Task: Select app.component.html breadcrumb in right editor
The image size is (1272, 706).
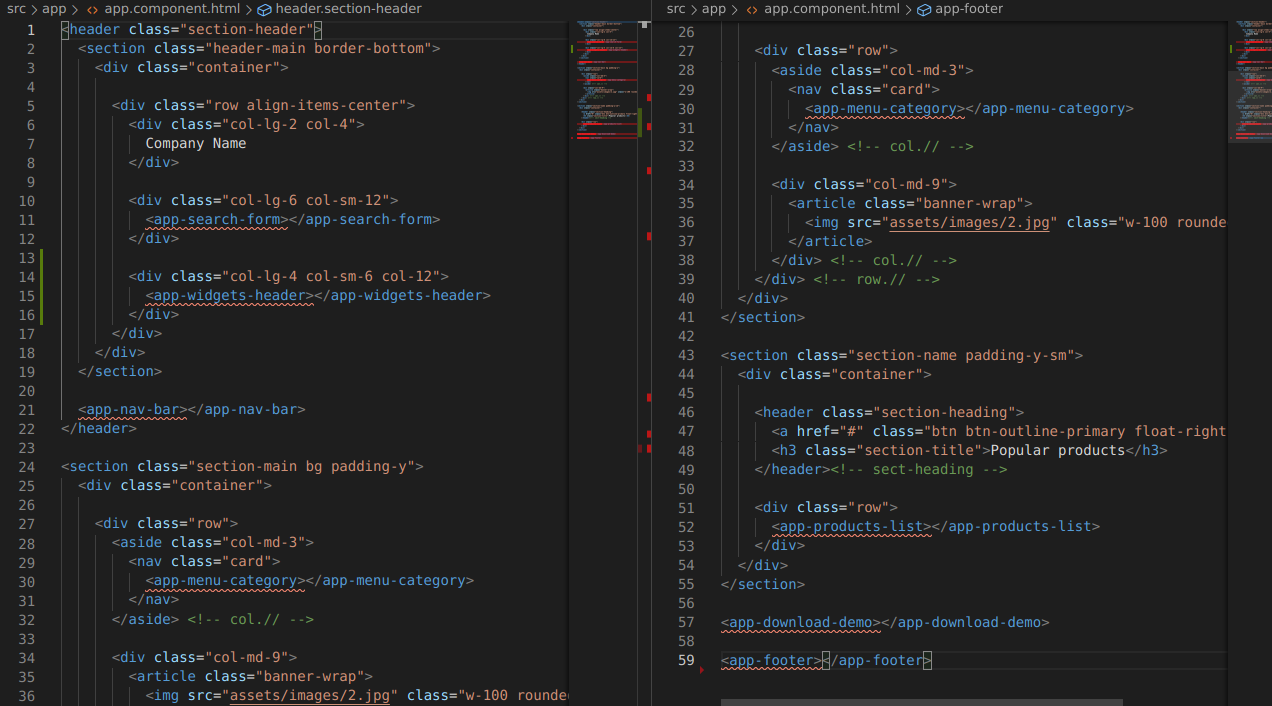Action: pos(832,9)
